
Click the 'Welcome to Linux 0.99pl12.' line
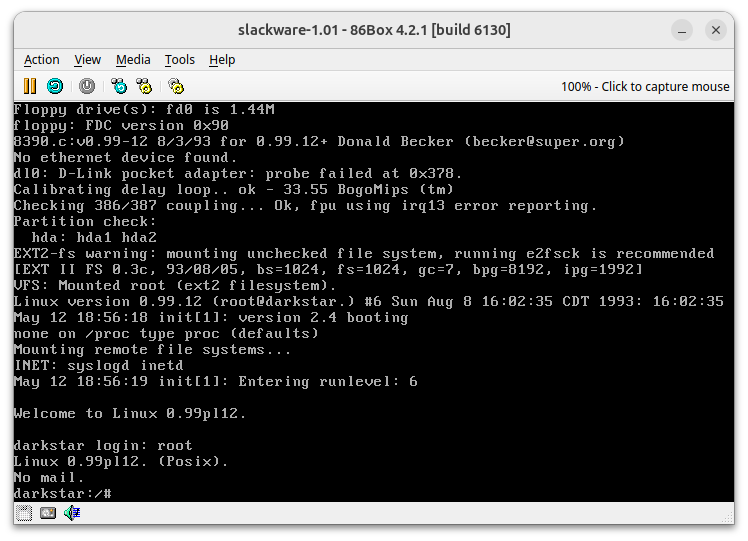[130, 413]
